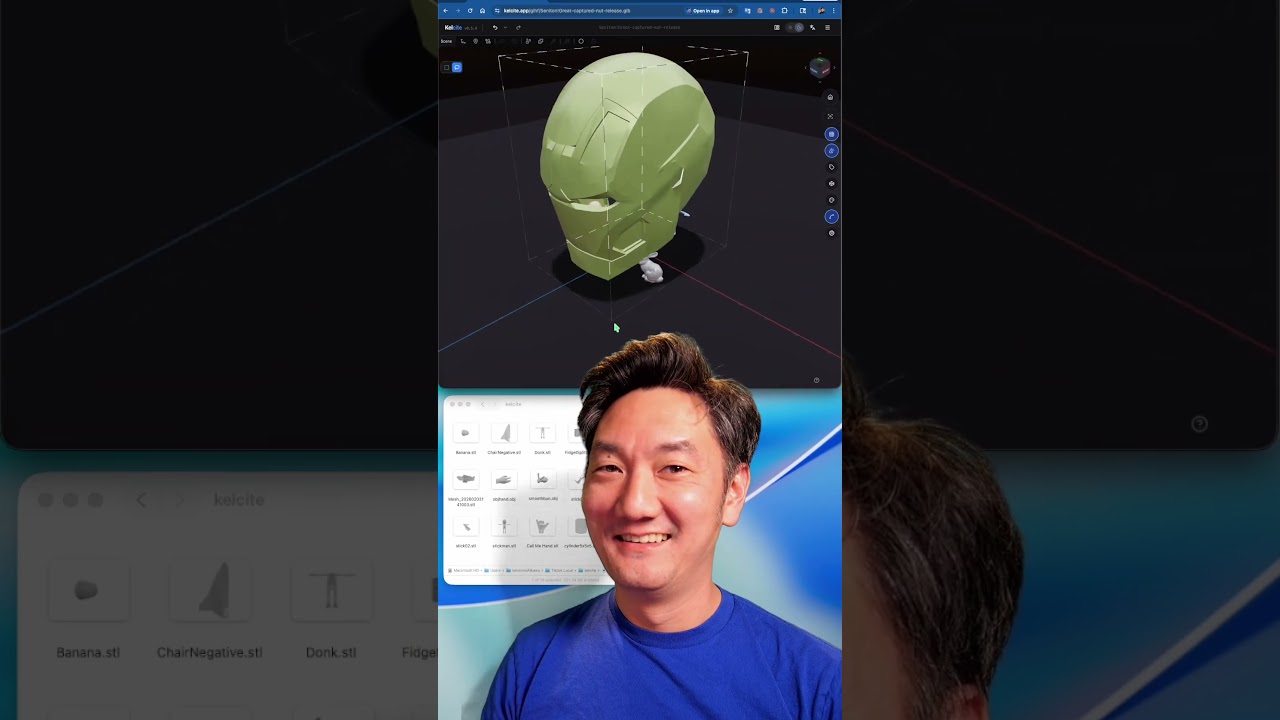This screenshot has width=1280, height=720.
Task: Select the Mesh .stl file in Finder
Action: [465, 488]
